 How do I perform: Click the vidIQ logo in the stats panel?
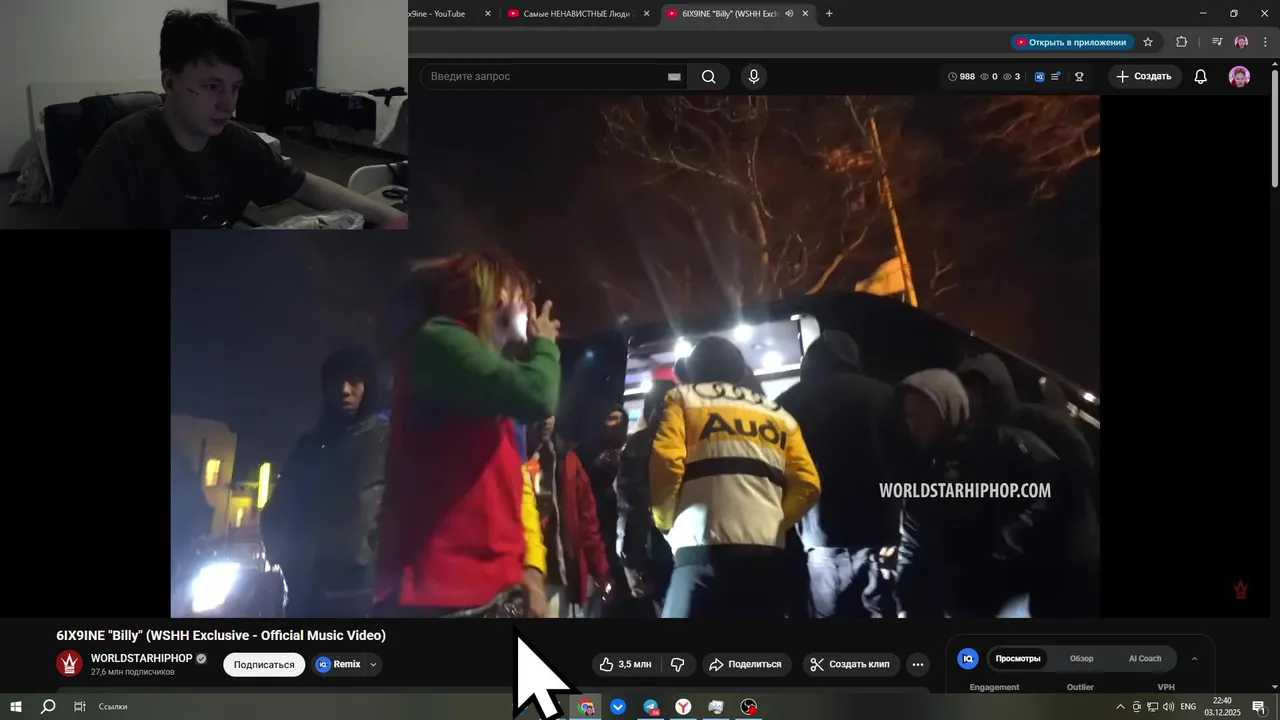[x=967, y=659]
